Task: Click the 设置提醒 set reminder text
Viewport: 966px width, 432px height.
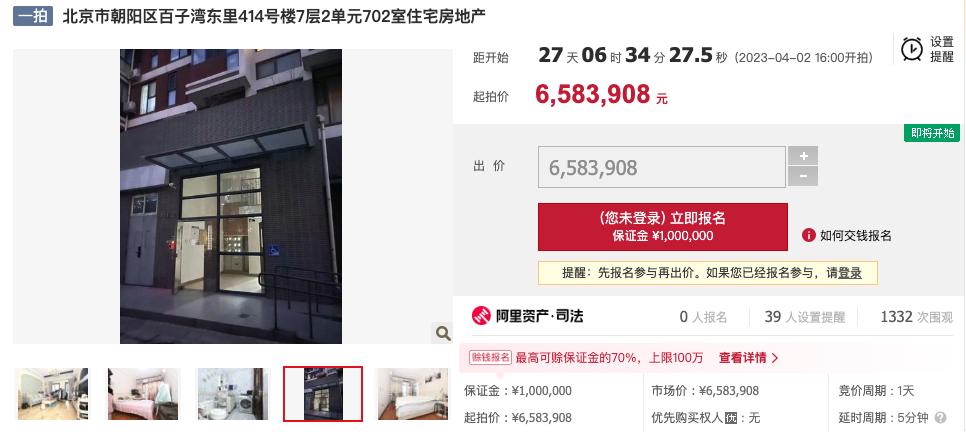Action: click(x=942, y=49)
